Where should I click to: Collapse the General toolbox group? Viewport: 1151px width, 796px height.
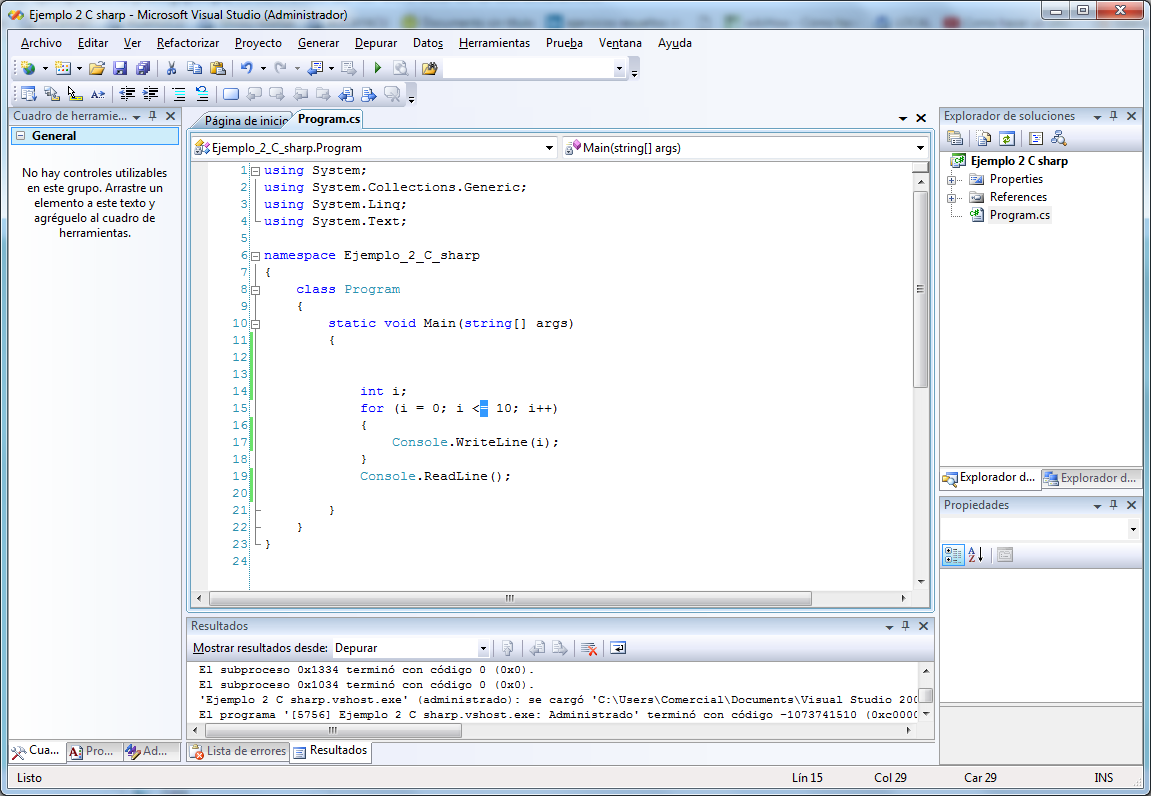click(x=21, y=136)
